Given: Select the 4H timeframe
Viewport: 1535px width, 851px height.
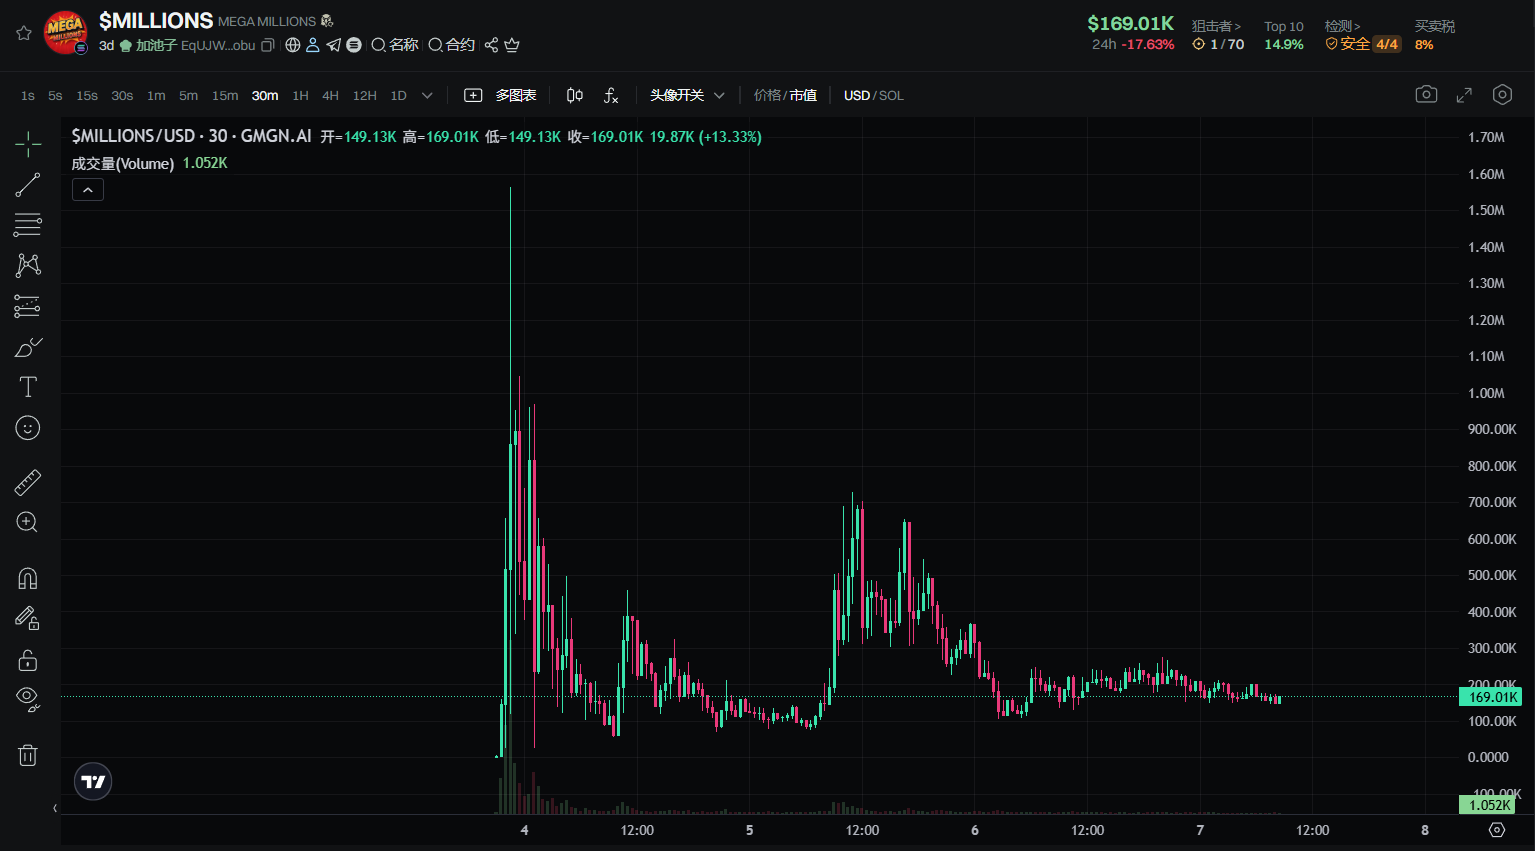Looking at the screenshot, I should coord(330,96).
